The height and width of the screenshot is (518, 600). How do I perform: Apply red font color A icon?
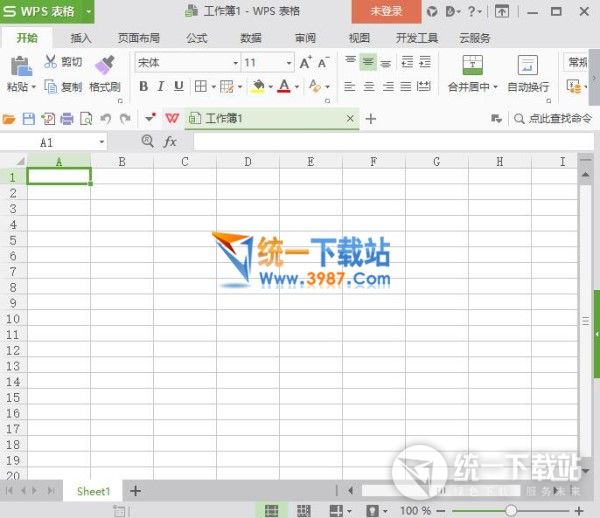point(284,86)
